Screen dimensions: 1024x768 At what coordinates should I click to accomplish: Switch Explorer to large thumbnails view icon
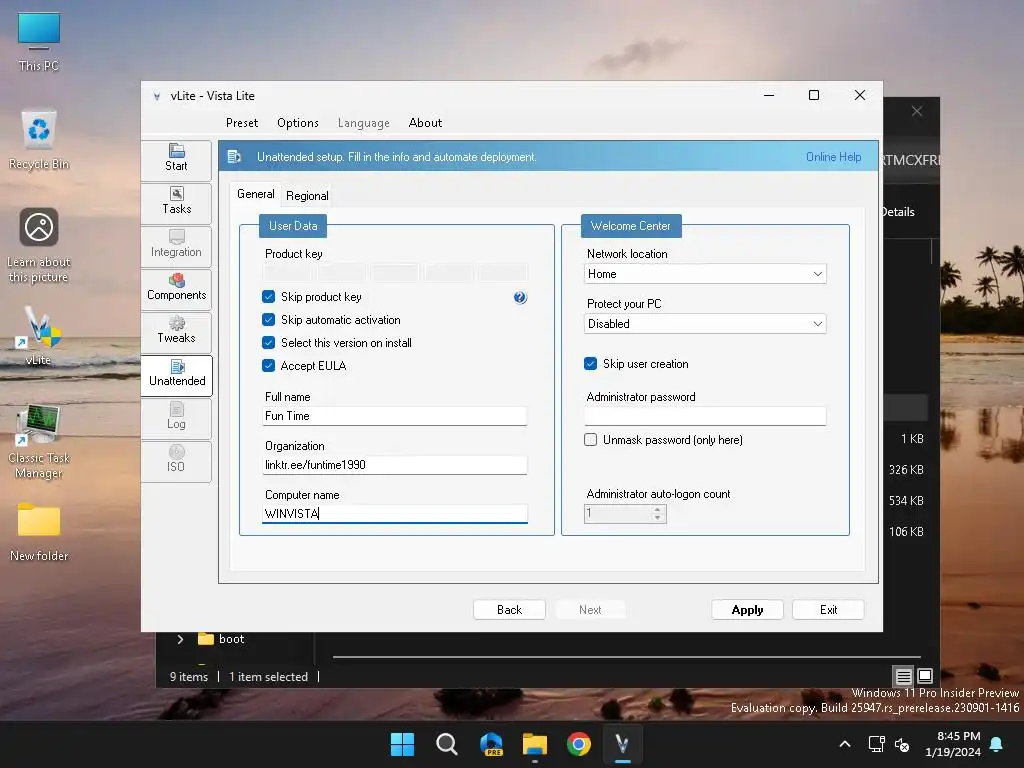click(925, 676)
